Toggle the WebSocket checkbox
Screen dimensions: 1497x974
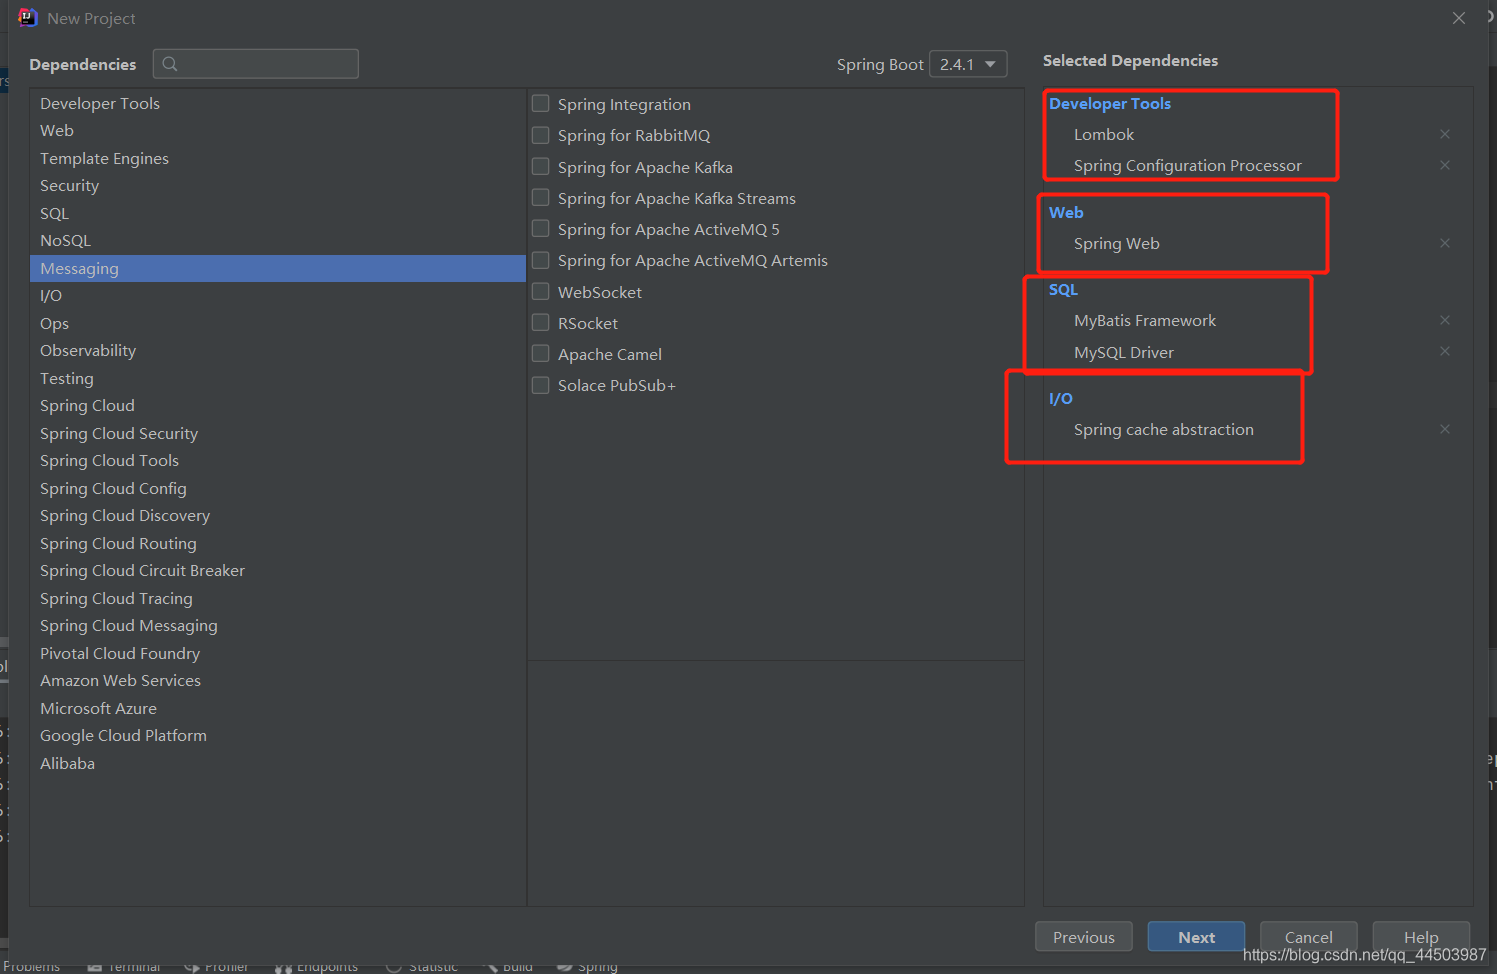(541, 291)
